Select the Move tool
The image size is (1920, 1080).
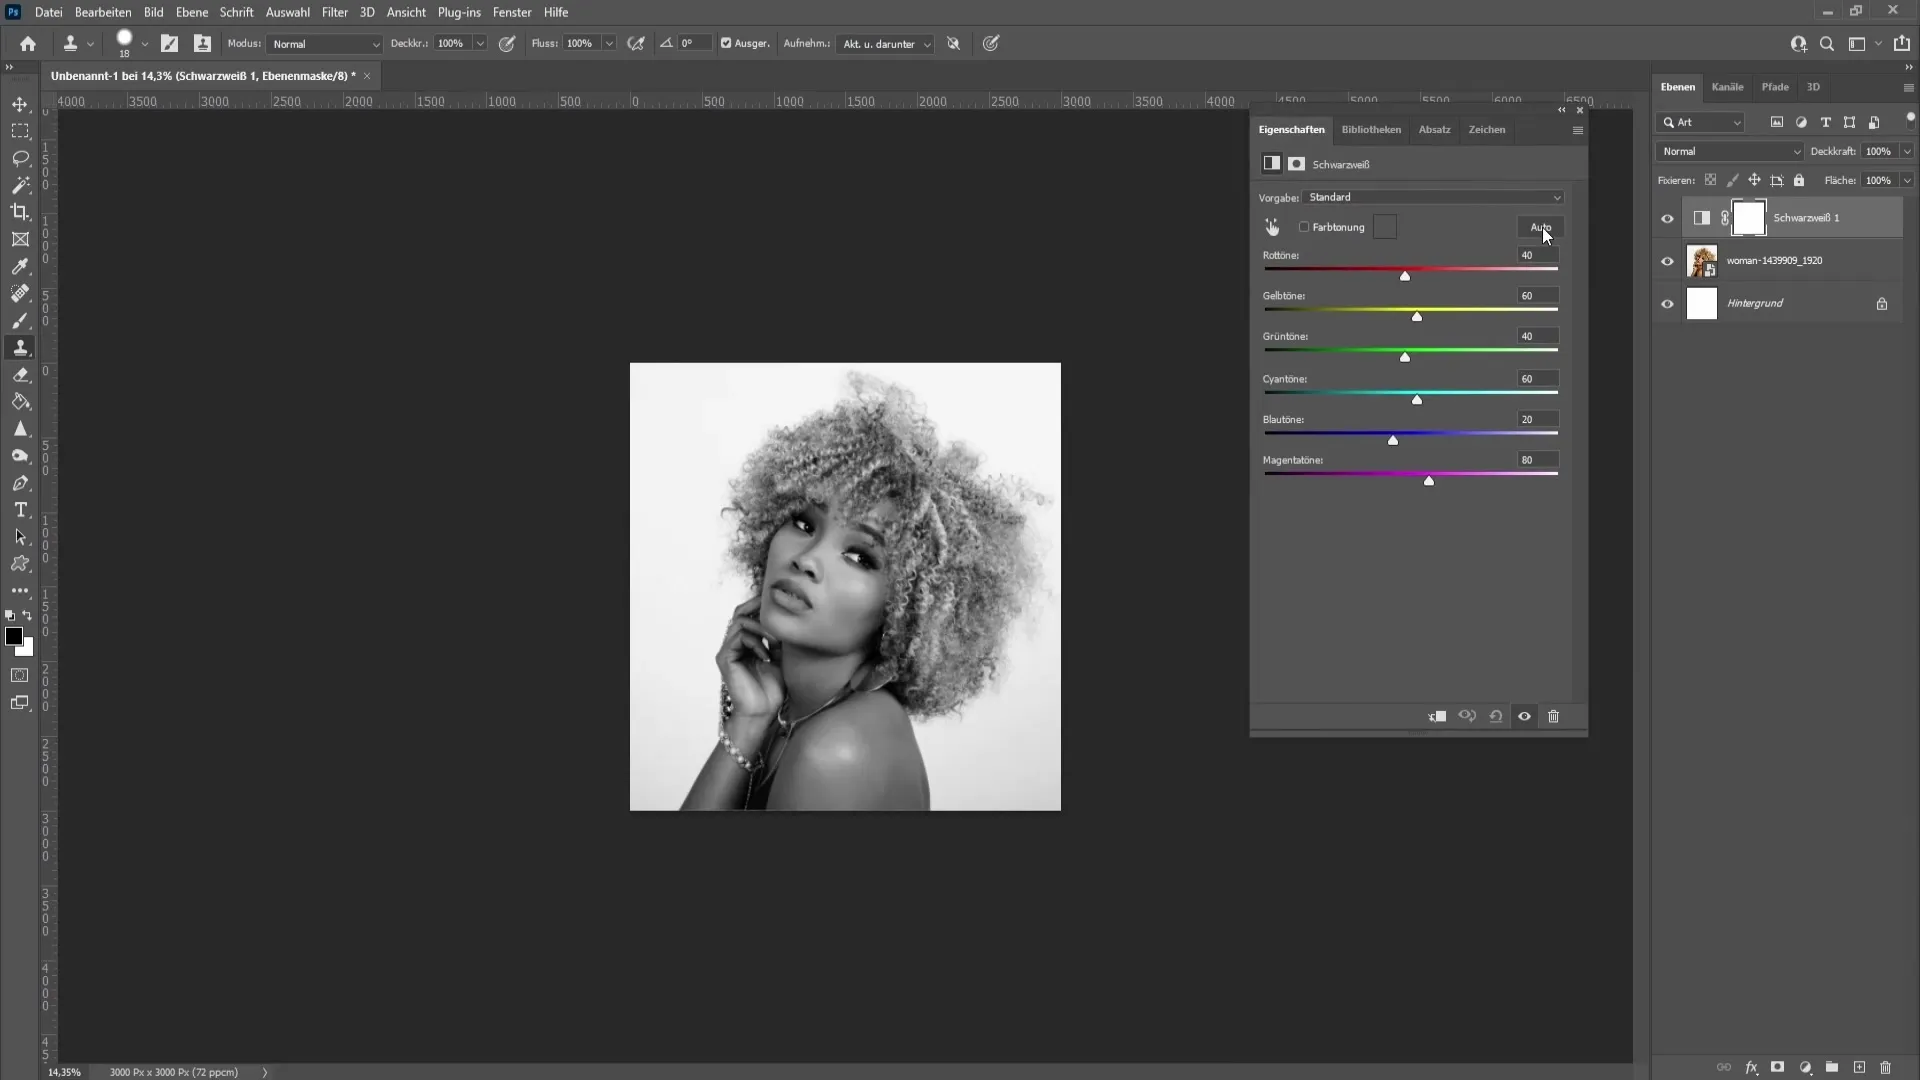[x=20, y=104]
